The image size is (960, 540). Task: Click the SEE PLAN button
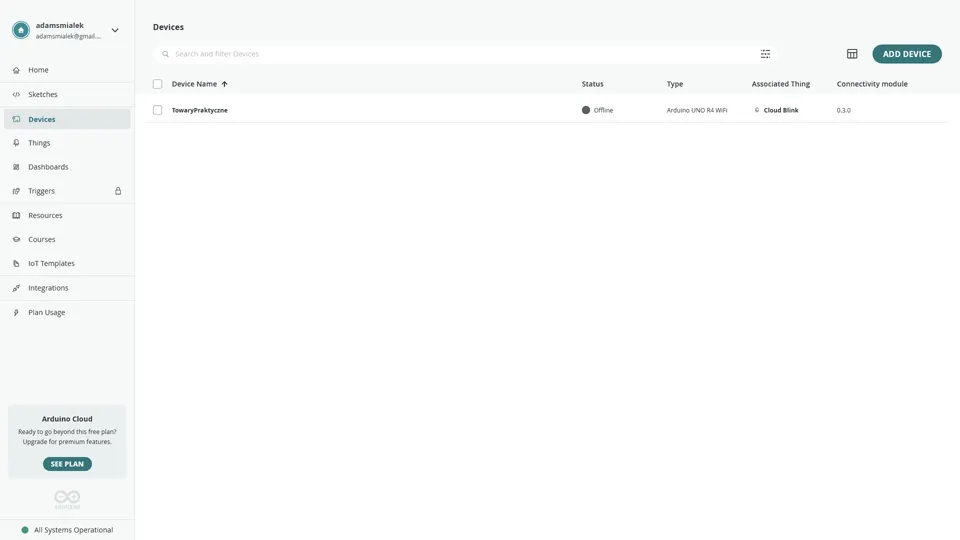(67, 464)
